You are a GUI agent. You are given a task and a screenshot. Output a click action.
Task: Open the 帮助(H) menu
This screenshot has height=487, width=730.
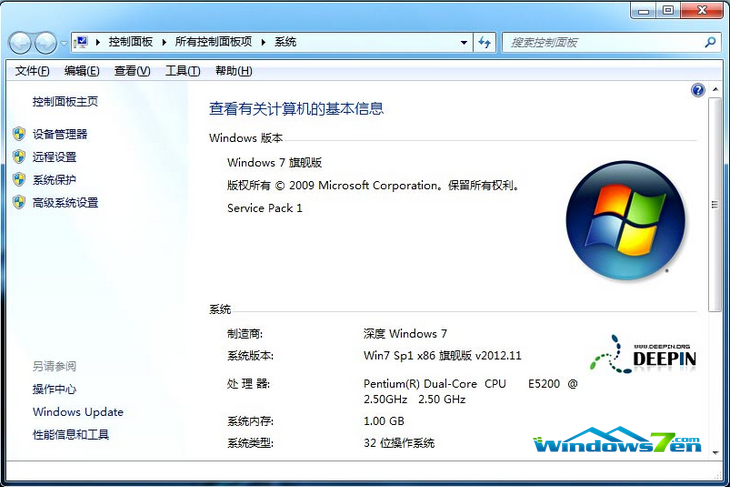[234, 71]
